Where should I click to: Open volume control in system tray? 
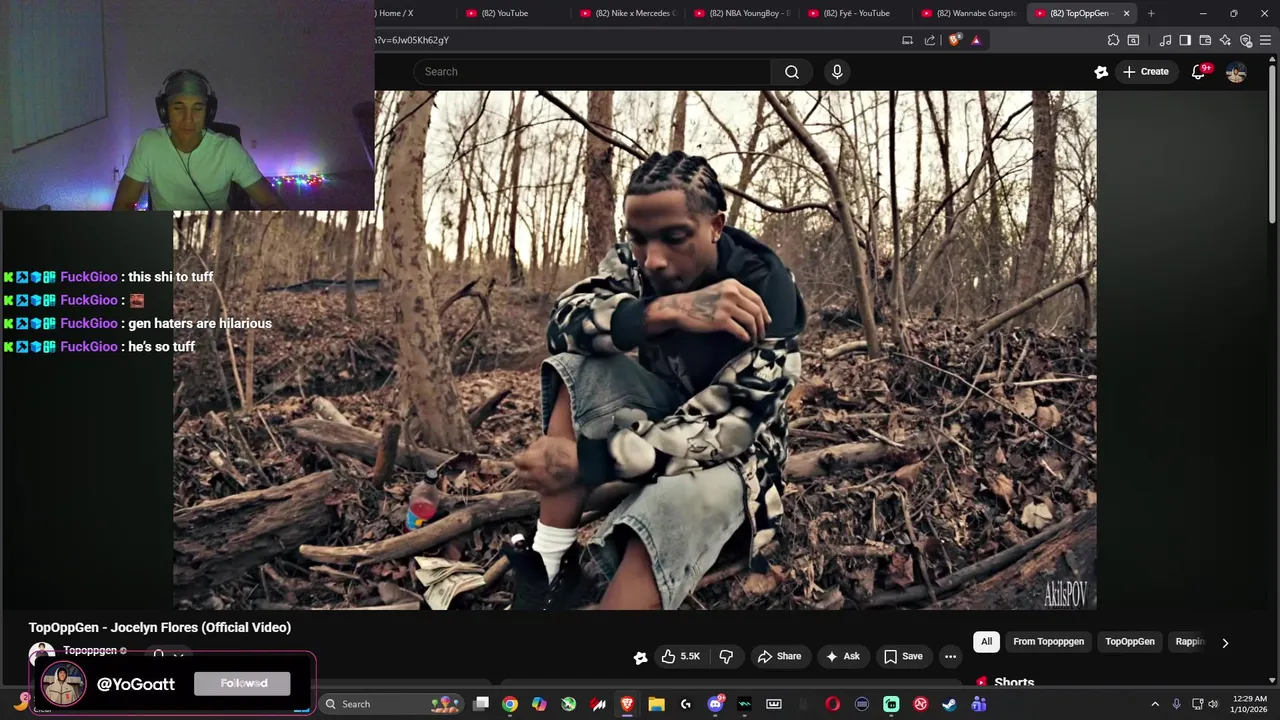[1213, 704]
